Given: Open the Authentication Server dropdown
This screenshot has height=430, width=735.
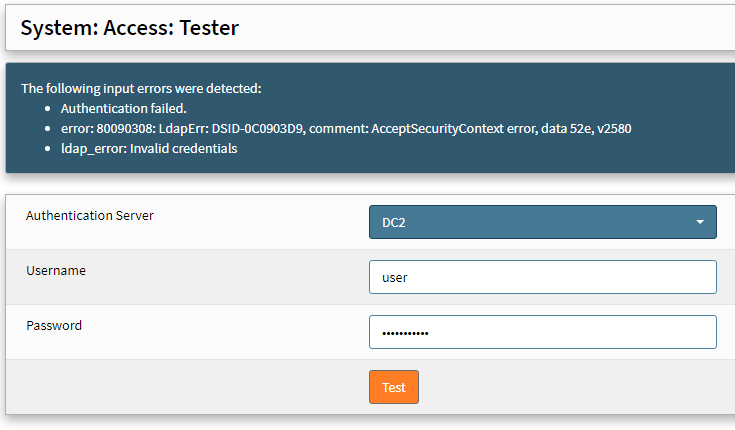Looking at the screenshot, I should point(542,222).
